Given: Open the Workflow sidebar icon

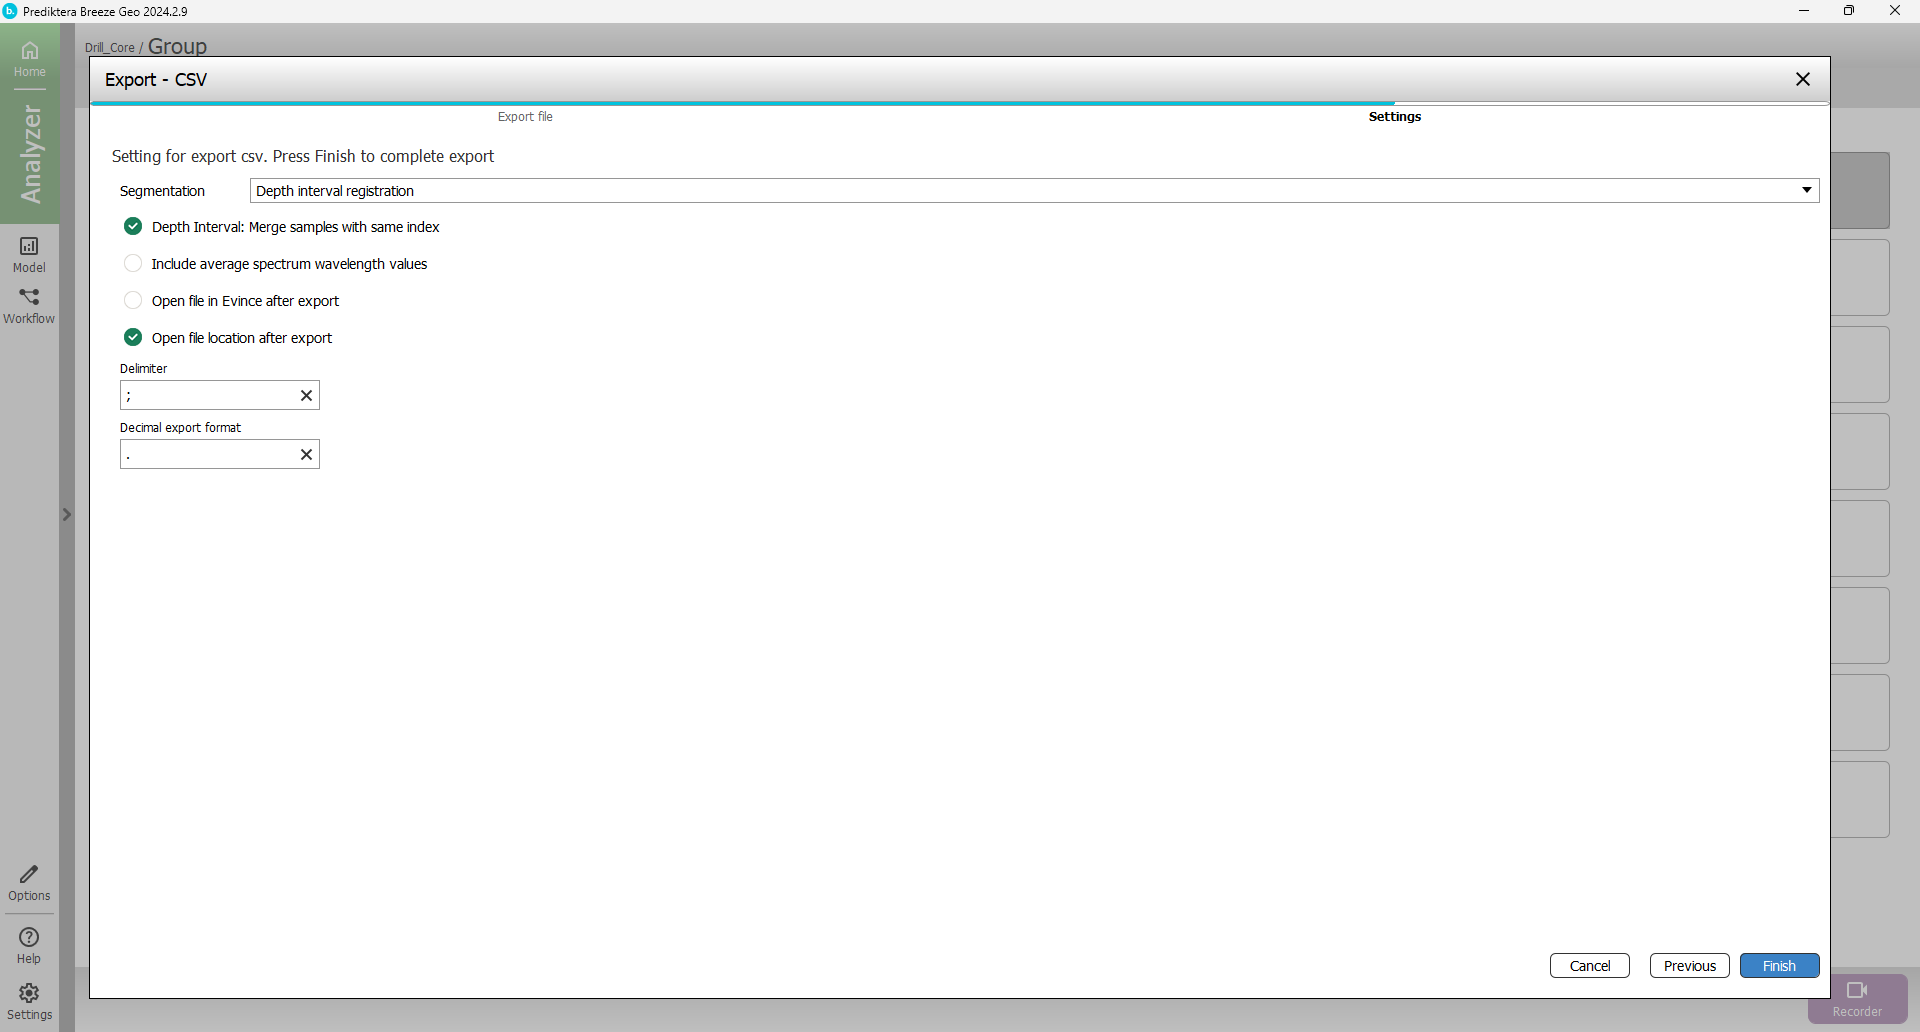Looking at the screenshot, I should pos(29,305).
